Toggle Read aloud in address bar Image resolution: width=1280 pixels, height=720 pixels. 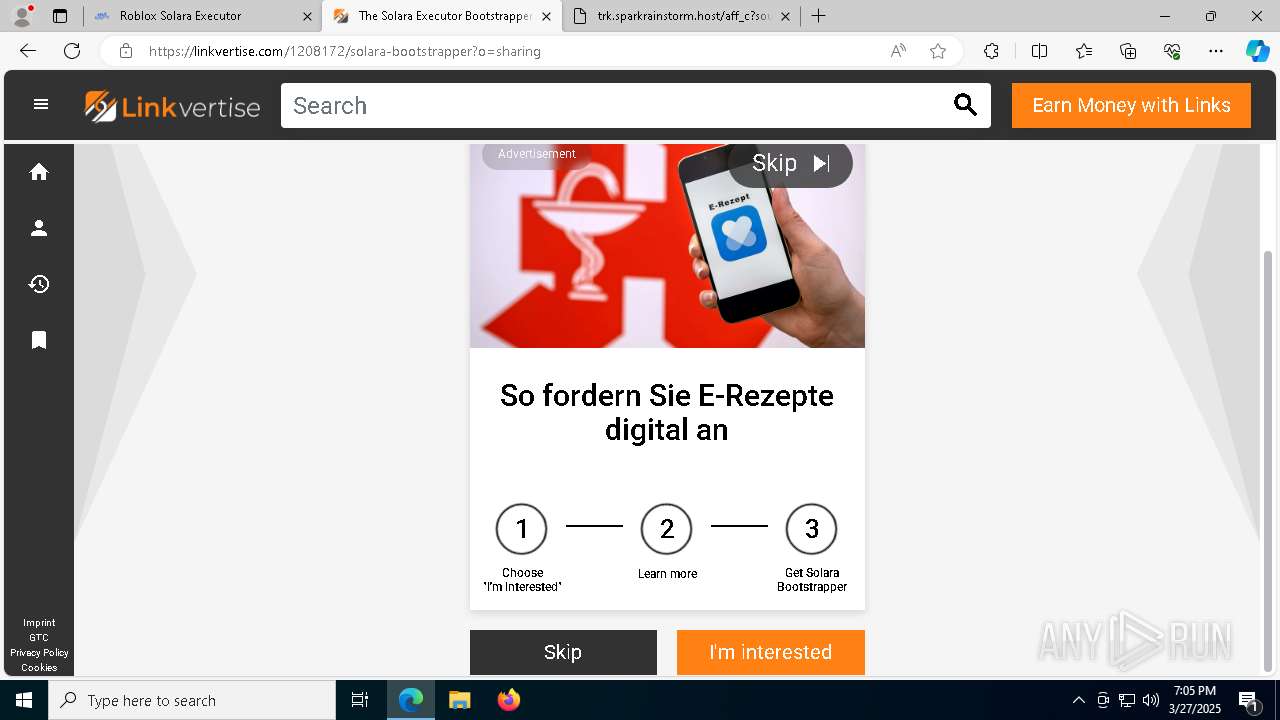coord(898,51)
